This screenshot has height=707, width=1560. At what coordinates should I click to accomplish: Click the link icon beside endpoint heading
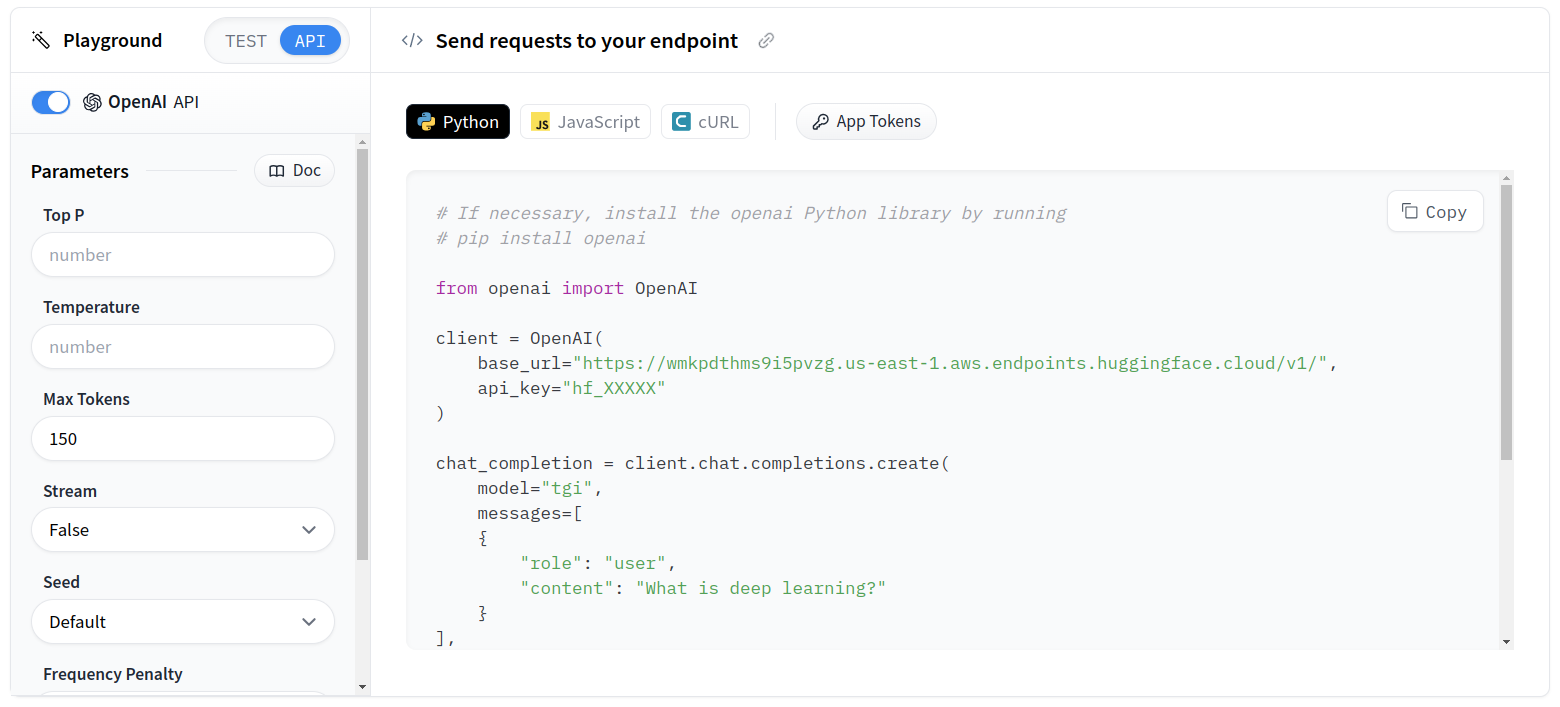766,41
